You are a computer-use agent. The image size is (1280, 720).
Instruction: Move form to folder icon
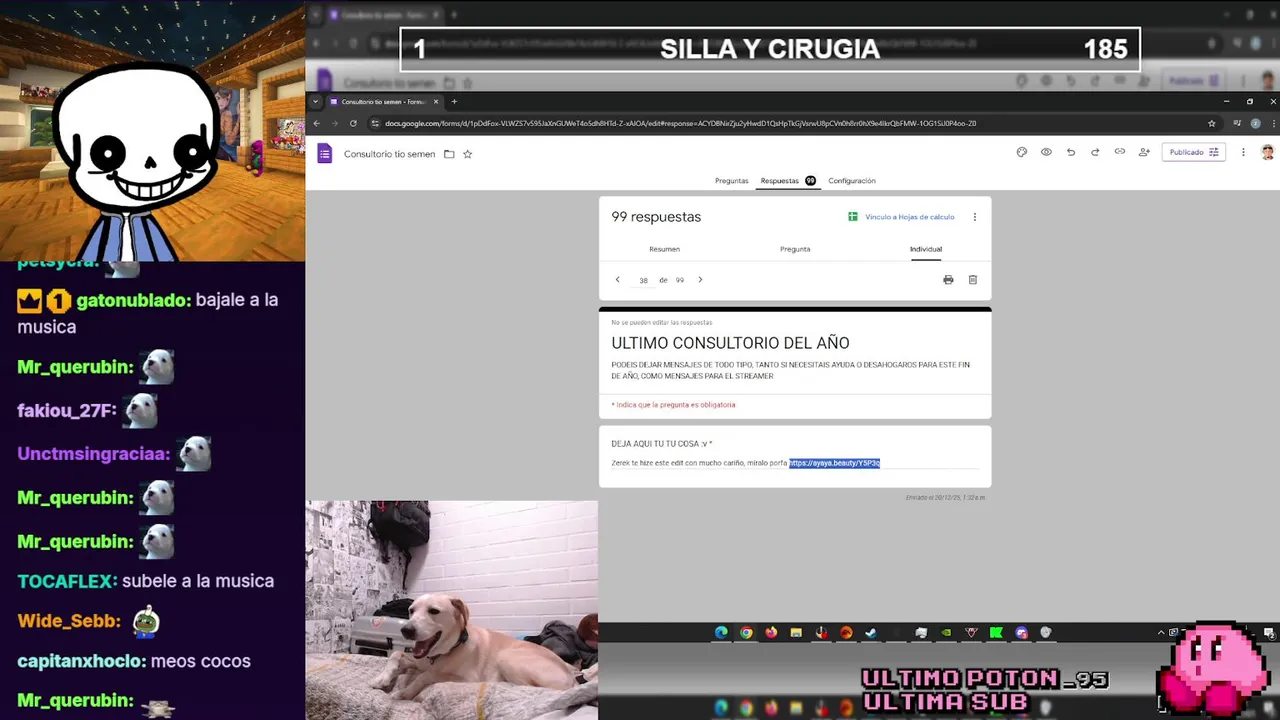(x=449, y=154)
